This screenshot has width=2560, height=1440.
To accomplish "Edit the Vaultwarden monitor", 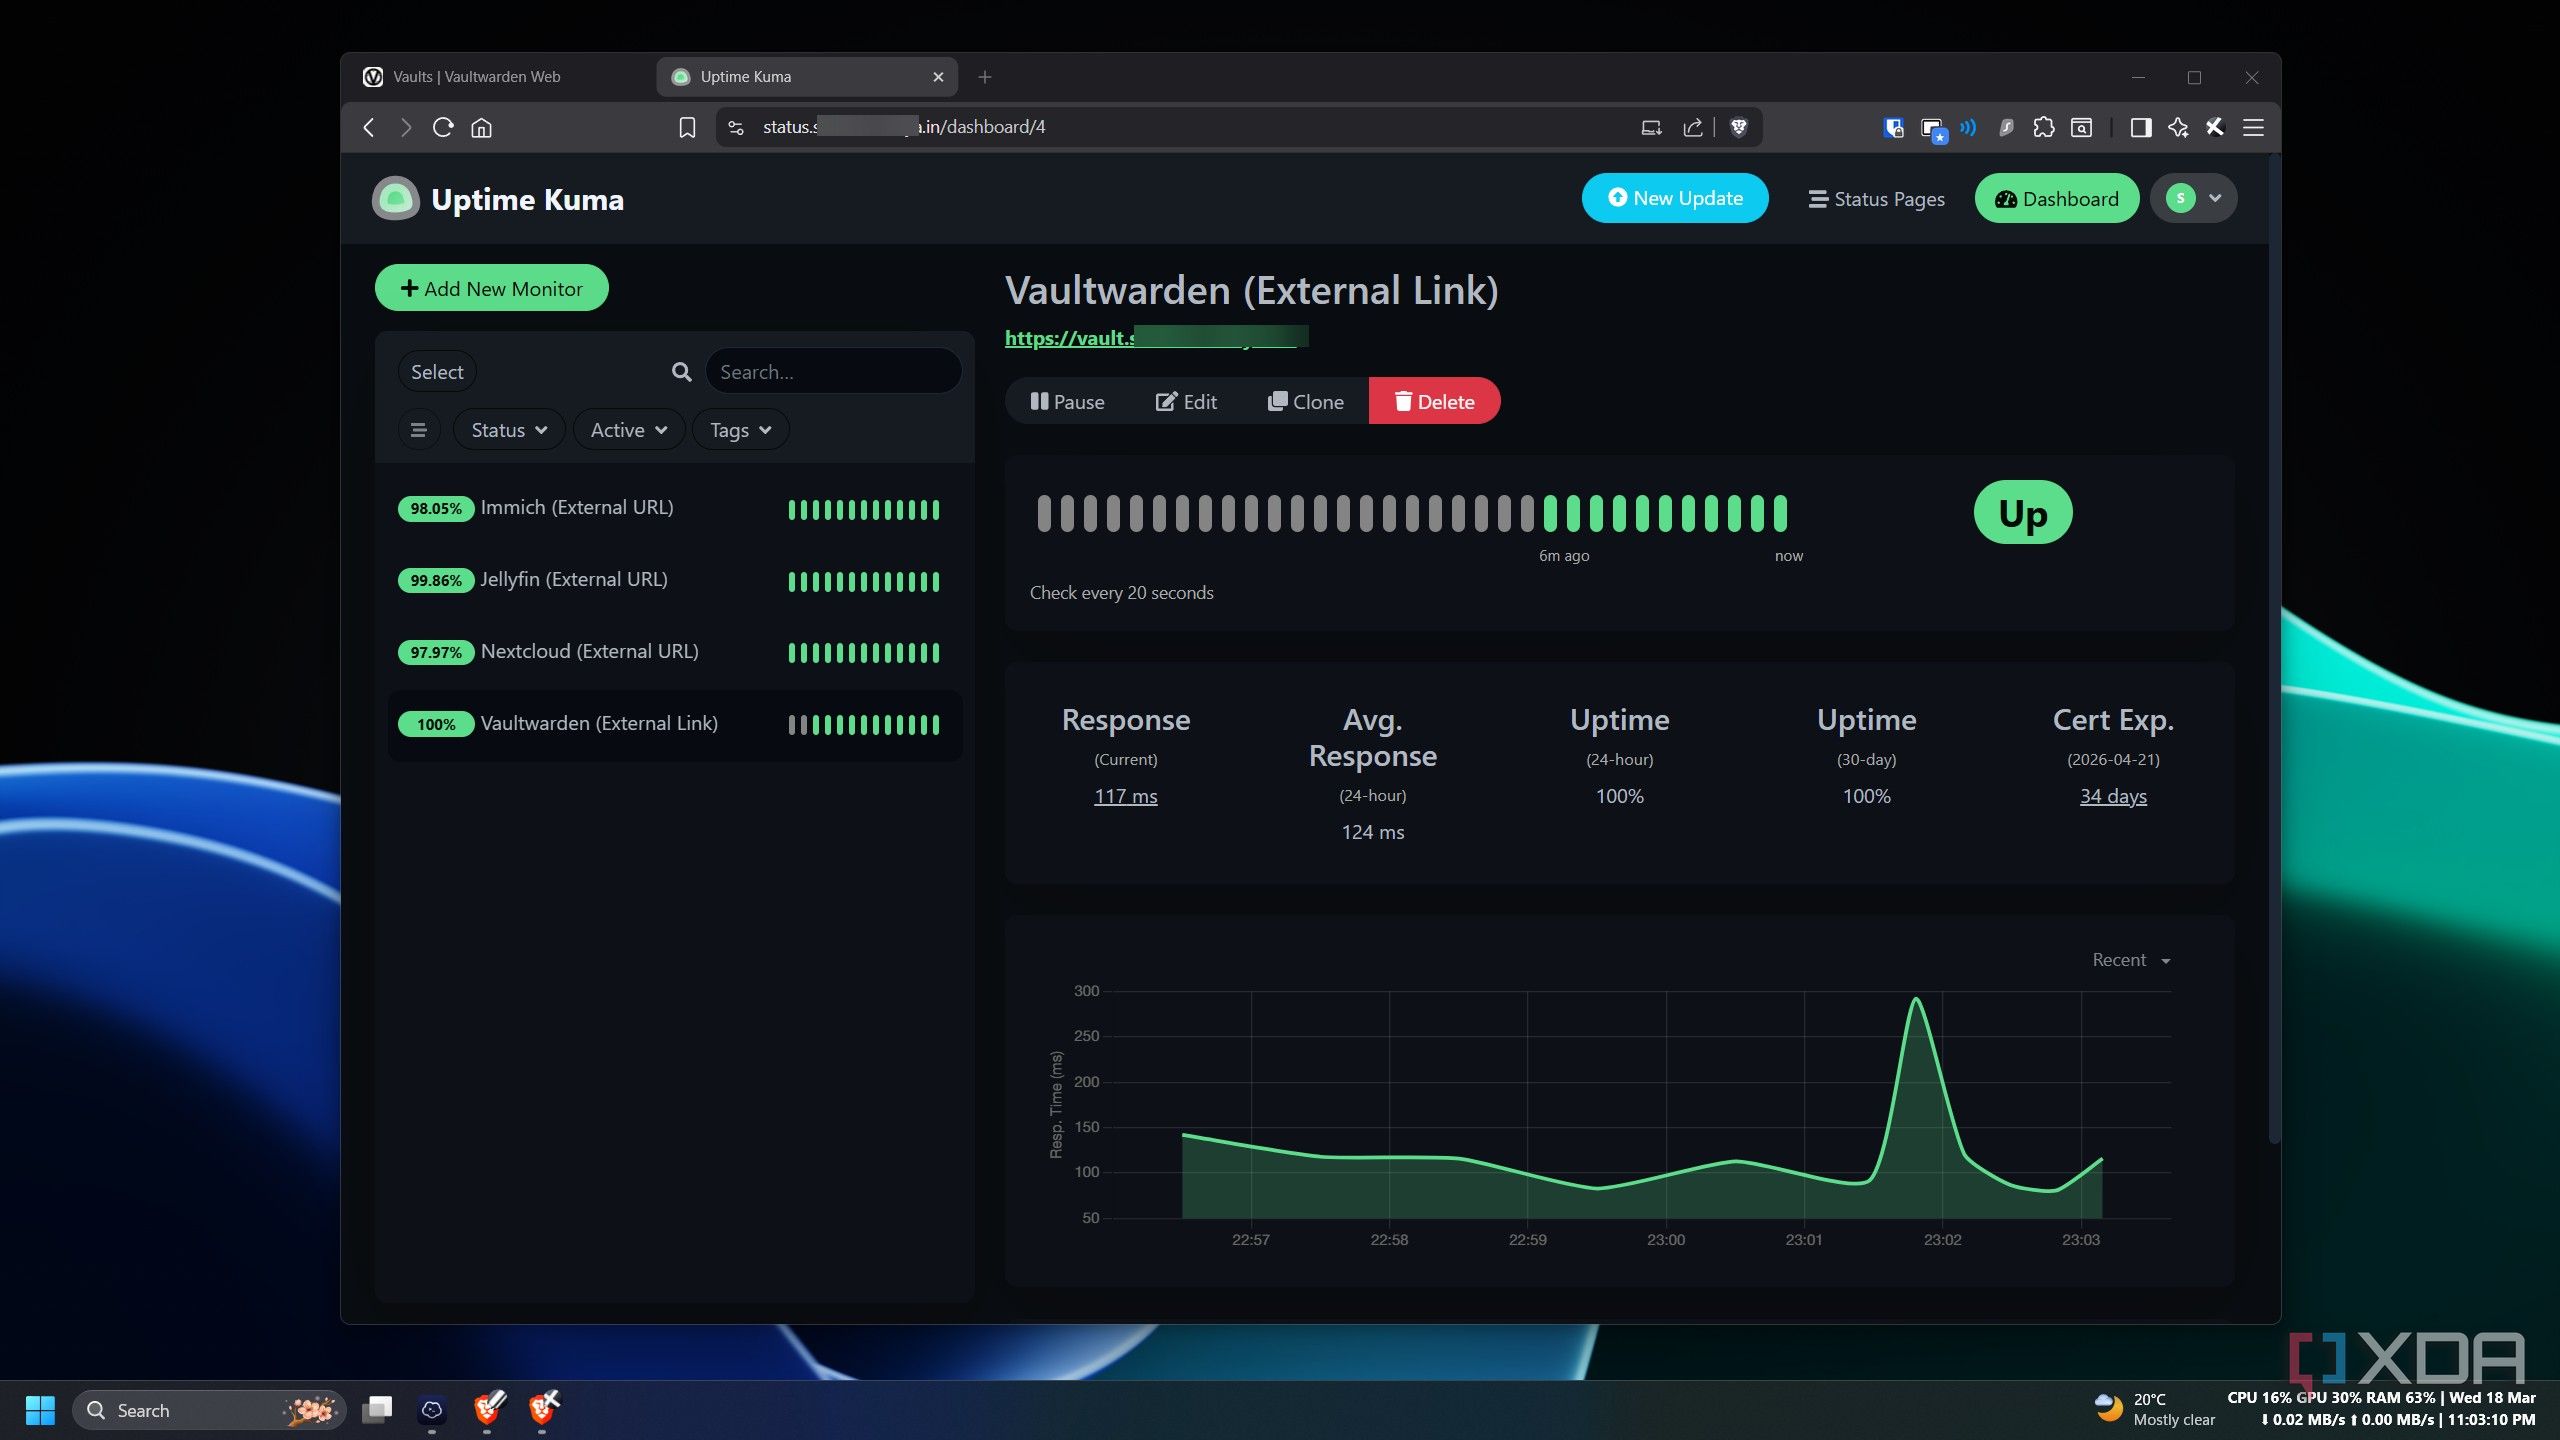I will (x=1186, y=401).
